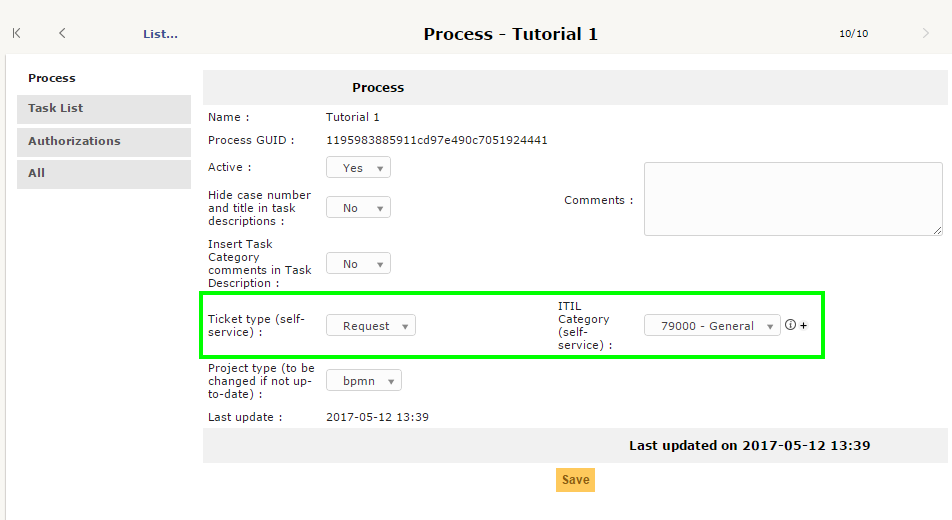
Task: Go to the previous process record
Action: tap(62, 33)
